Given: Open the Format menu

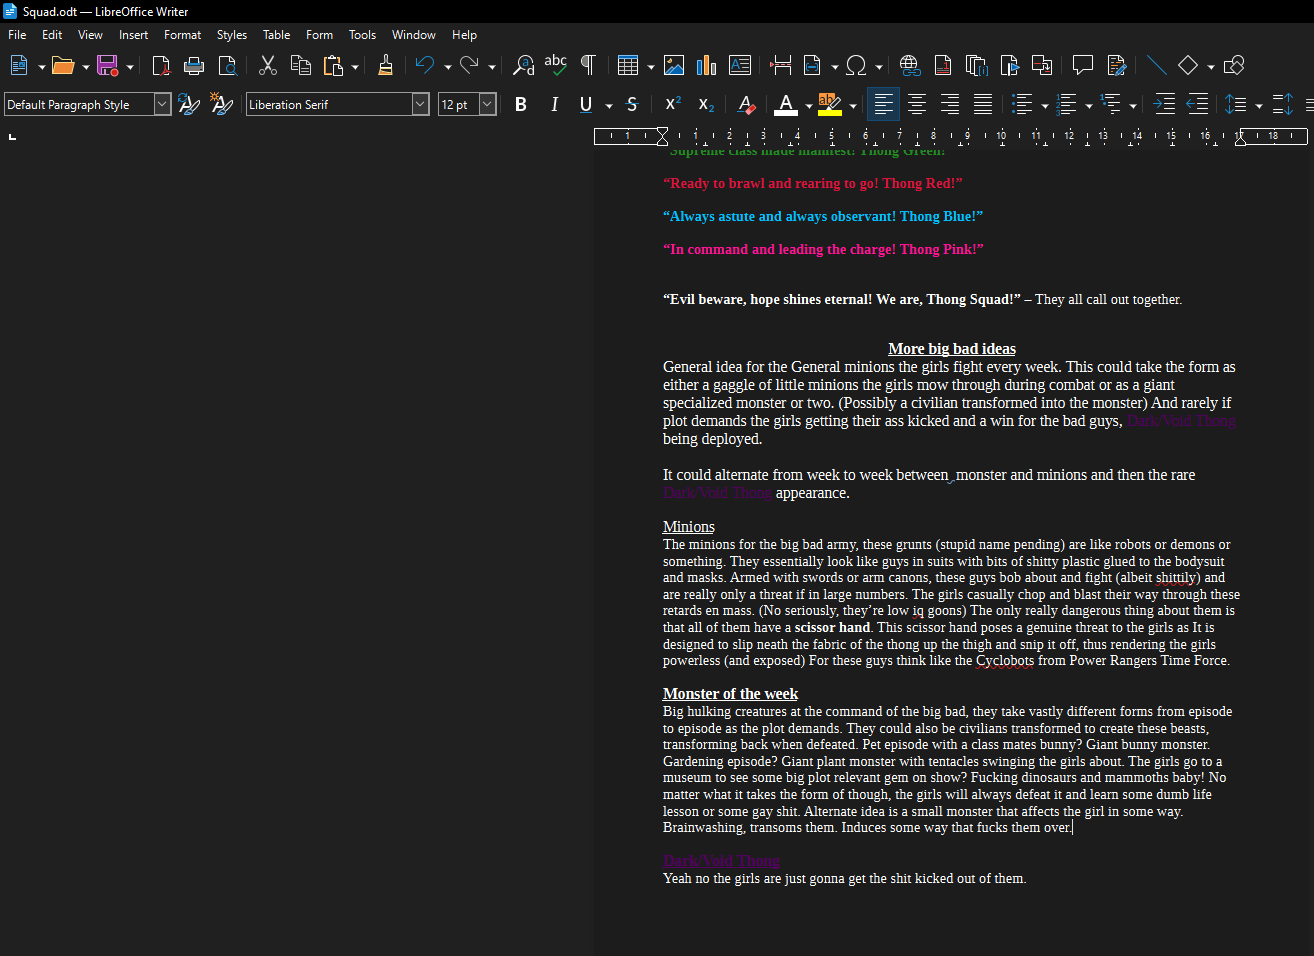Looking at the screenshot, I should coord(182,35).
